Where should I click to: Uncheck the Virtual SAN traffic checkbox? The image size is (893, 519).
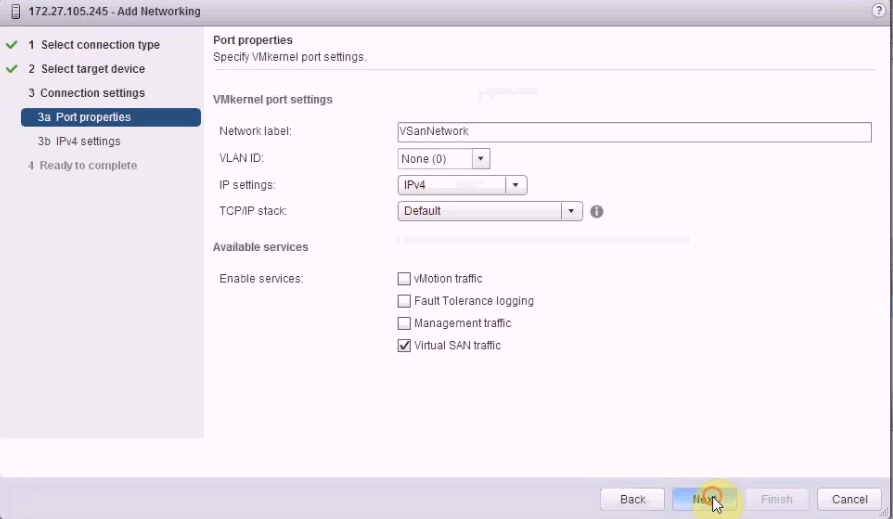point(405,346)
